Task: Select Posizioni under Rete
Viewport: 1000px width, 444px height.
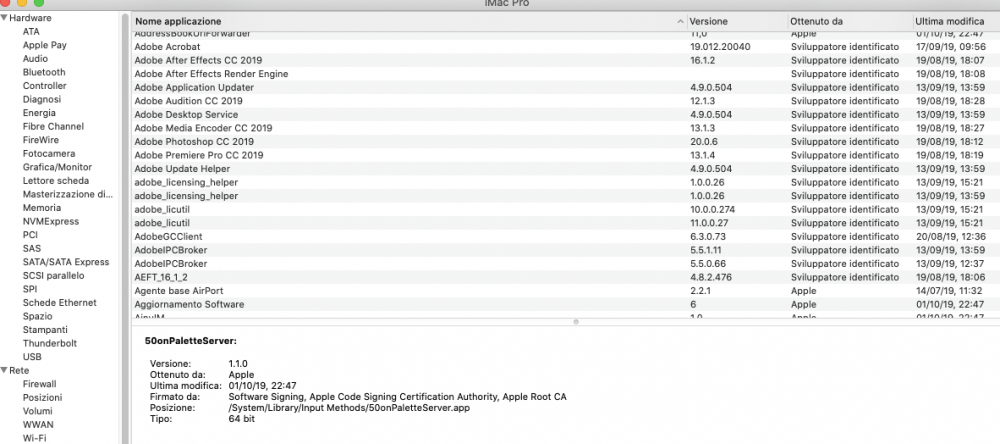Action: pos(43,397)
